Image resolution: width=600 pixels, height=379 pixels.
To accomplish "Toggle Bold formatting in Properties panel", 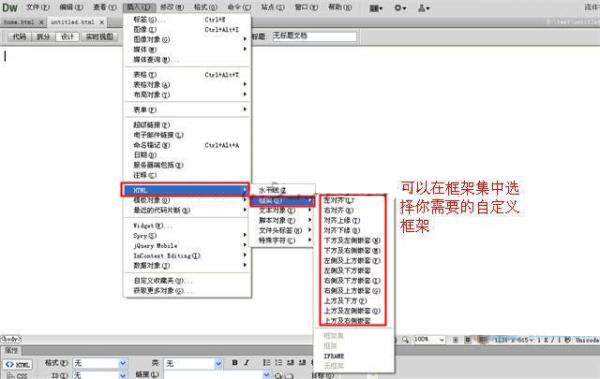I will click(x=235, y=363).
